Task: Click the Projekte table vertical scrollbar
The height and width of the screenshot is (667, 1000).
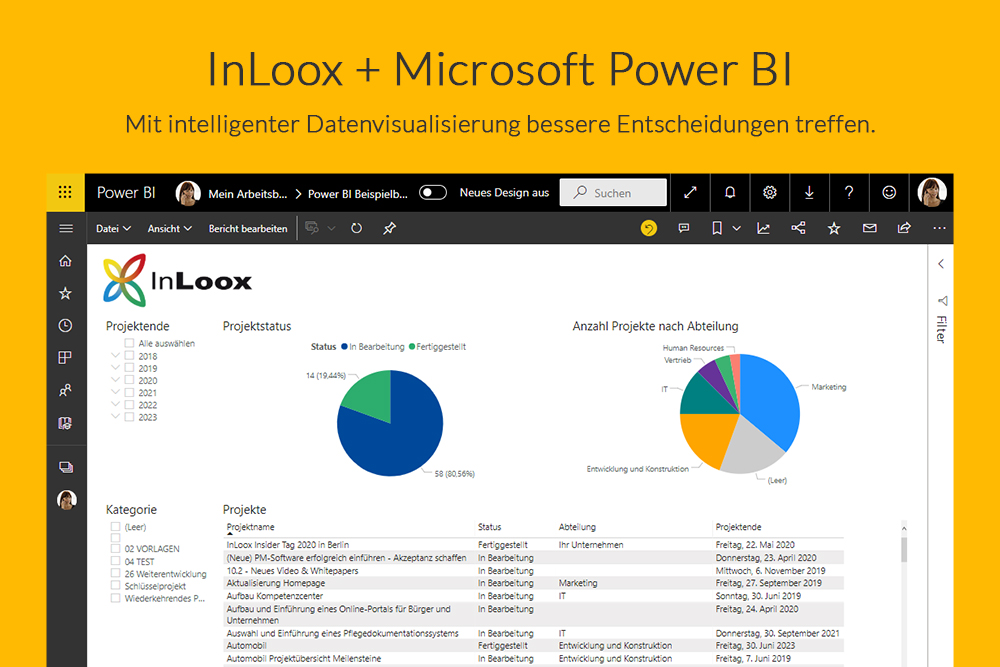Action: tap(904, 550)
